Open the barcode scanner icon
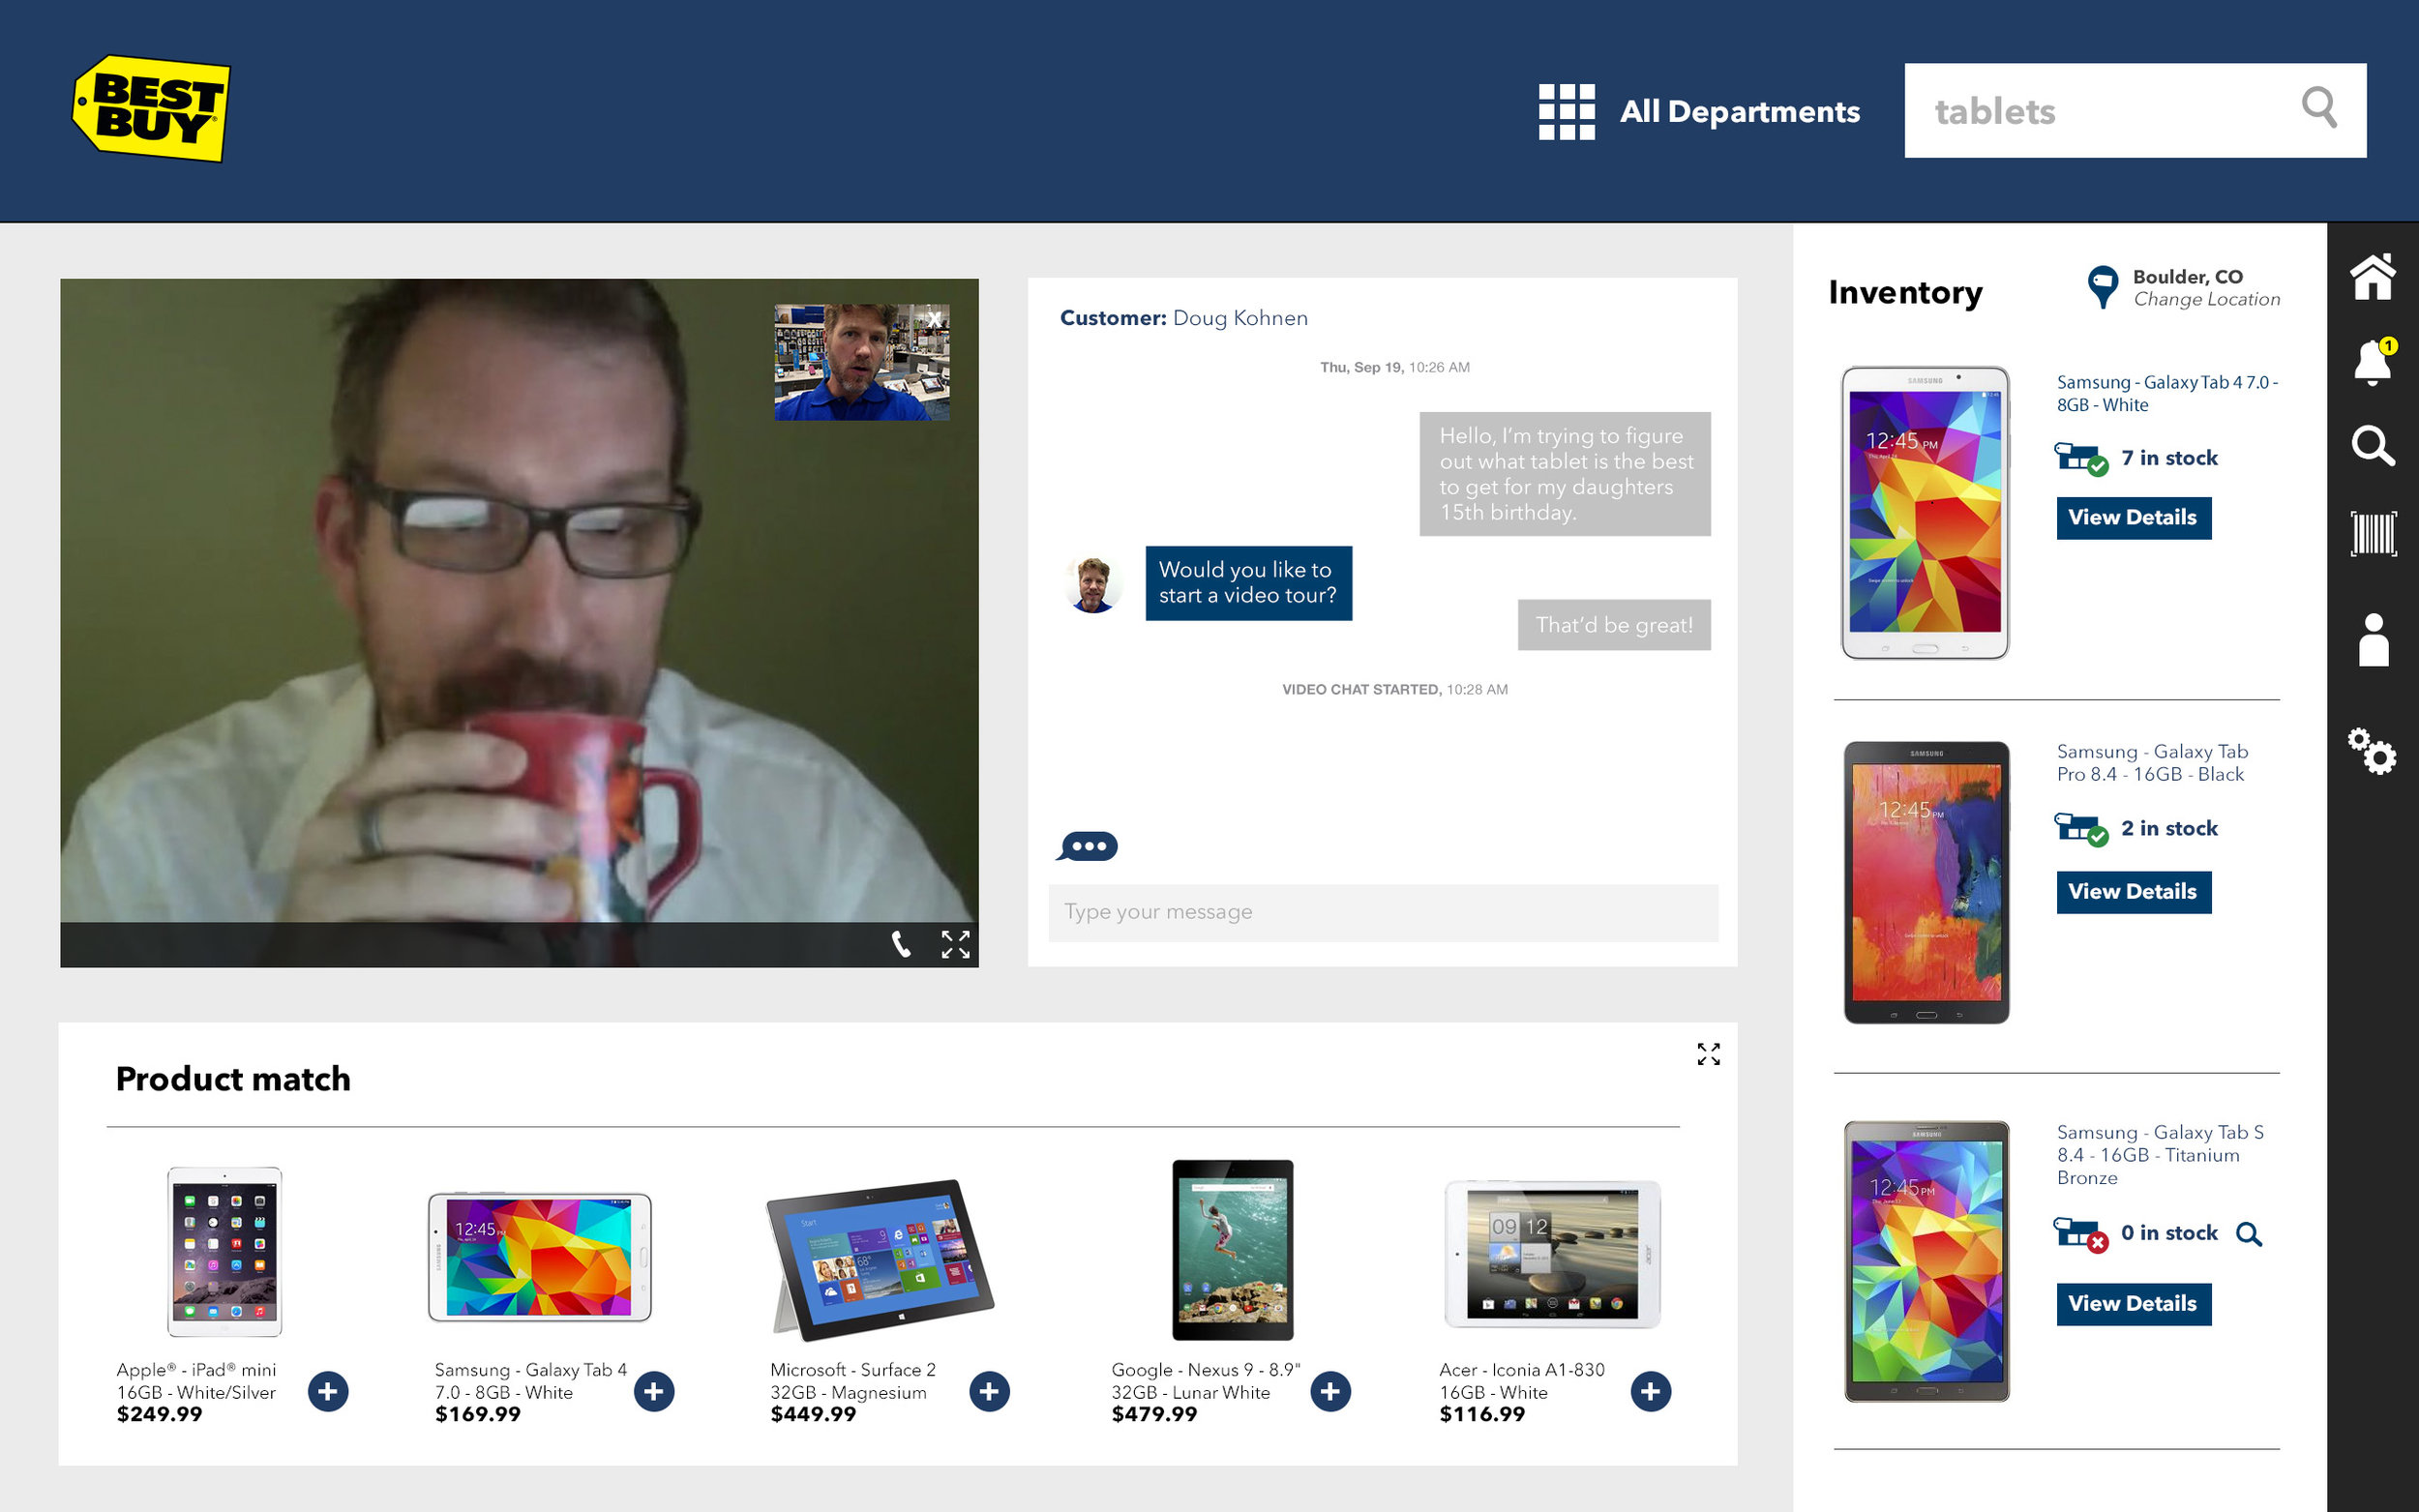This screenshot has height=1512, width=2419. (x=2372, y=533)
